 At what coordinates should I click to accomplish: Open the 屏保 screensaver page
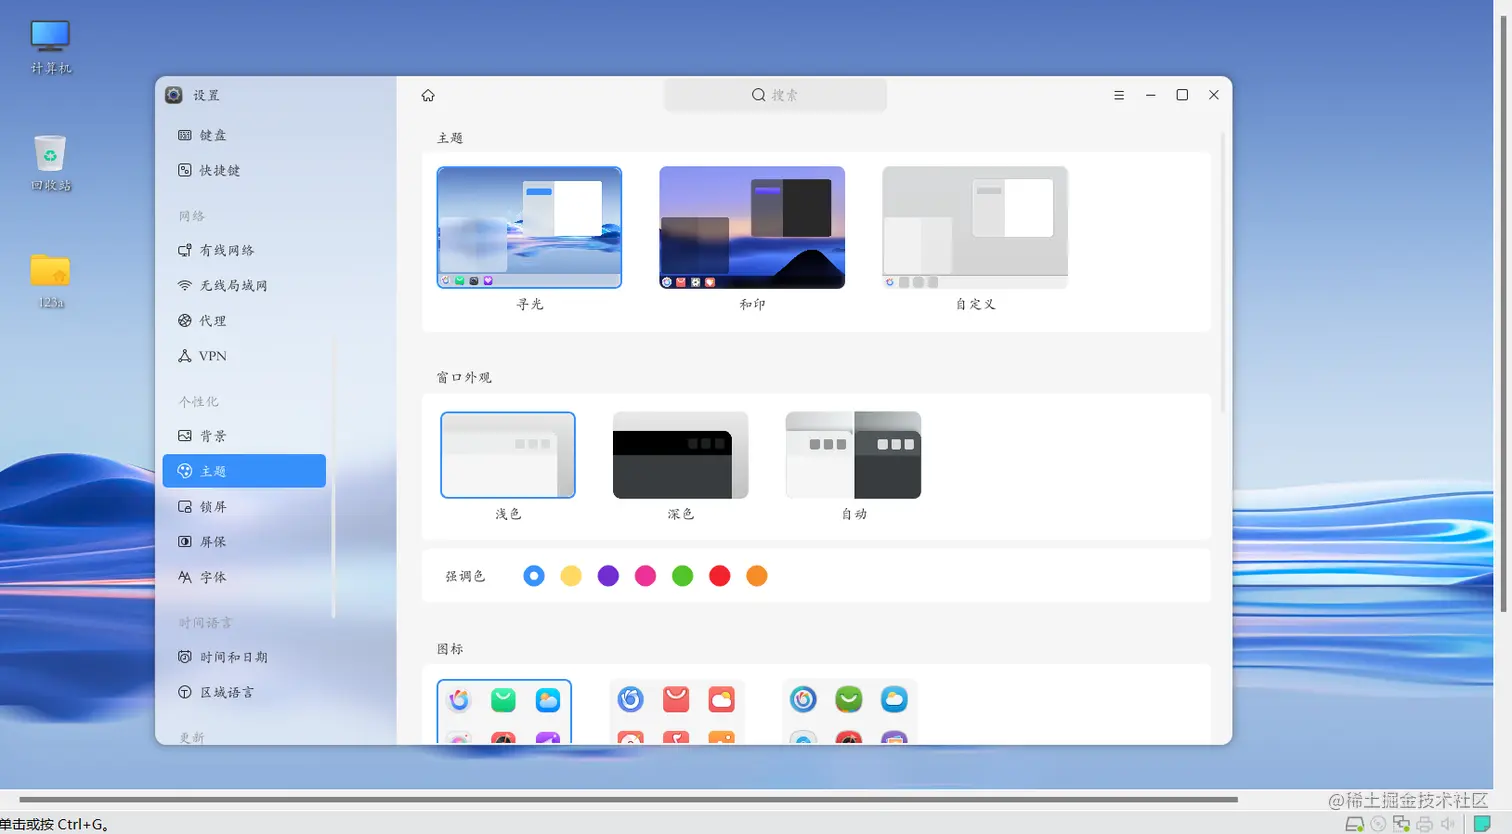244,542
